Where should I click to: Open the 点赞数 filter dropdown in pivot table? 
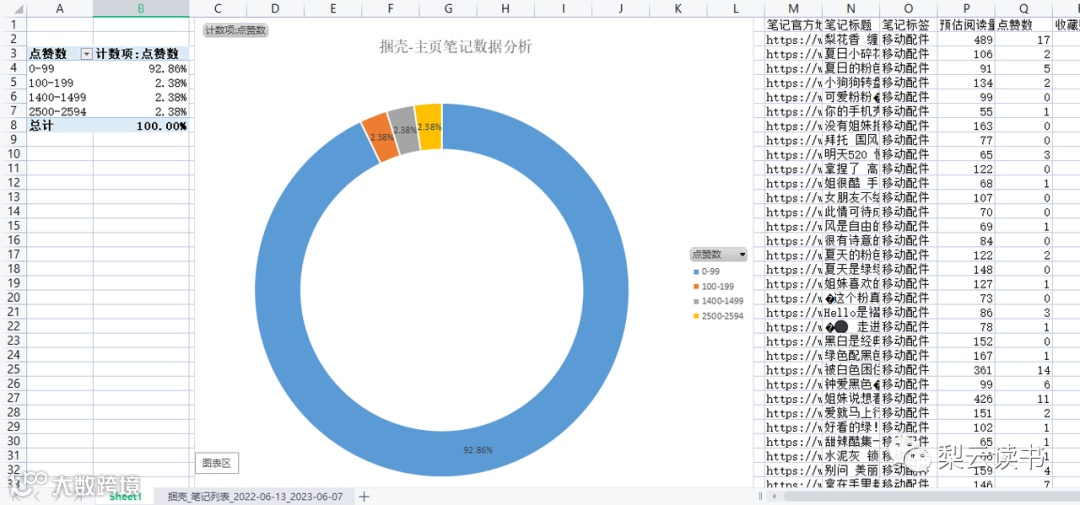point(87,54)
